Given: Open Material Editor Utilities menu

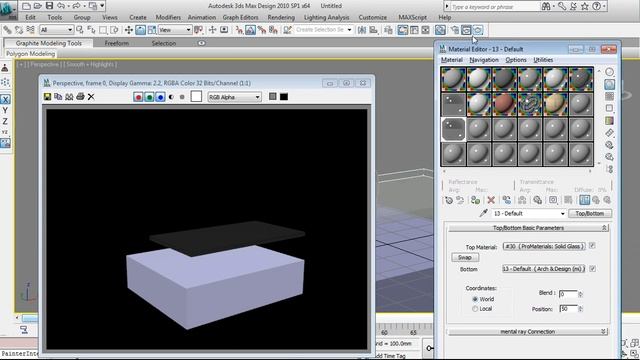Looking at the screenshot, I should [543, 60].
